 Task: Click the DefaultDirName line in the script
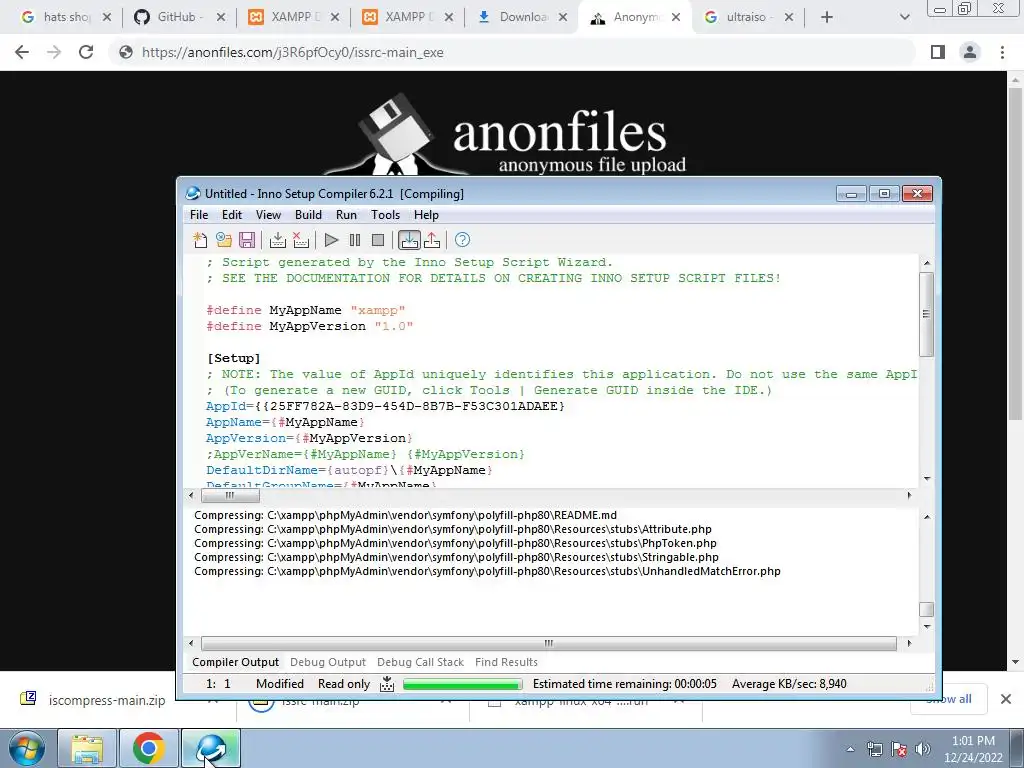[349, 470]
